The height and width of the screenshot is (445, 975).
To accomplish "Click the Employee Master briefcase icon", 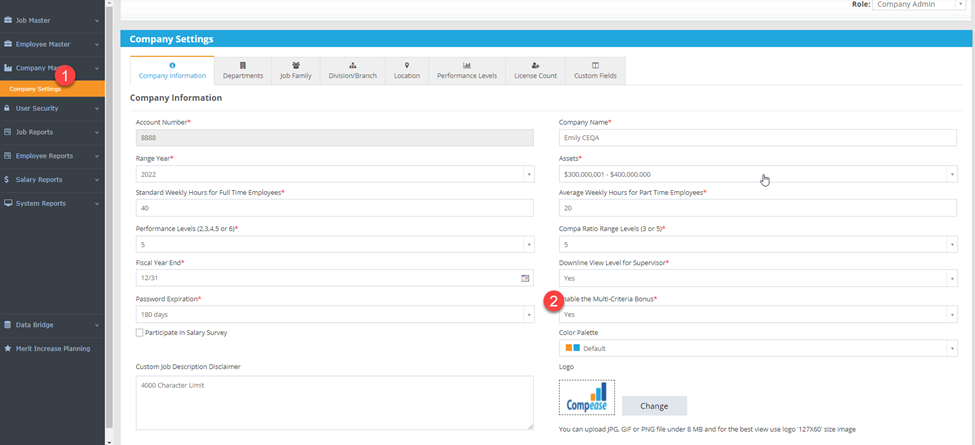I will coord(8,44).
